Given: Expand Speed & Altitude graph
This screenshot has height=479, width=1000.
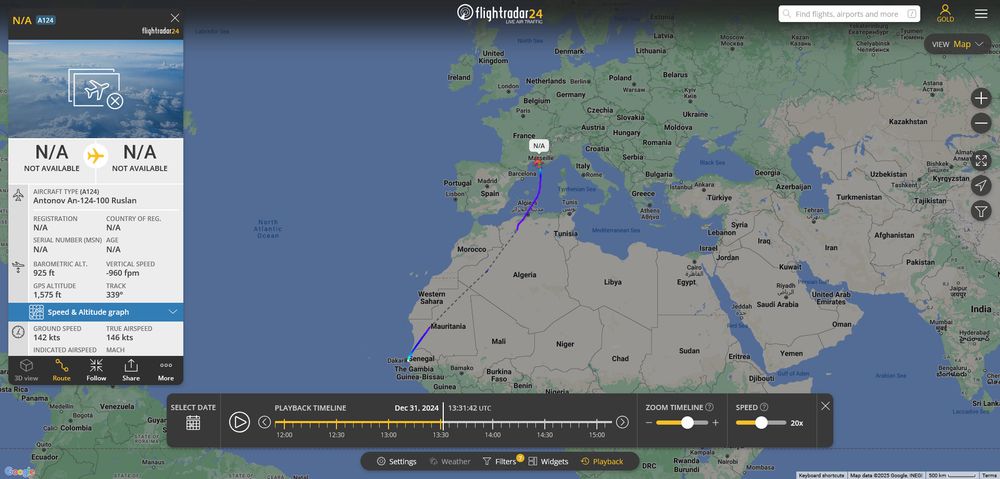Looking at the screenshot, I should click(96, 312).
